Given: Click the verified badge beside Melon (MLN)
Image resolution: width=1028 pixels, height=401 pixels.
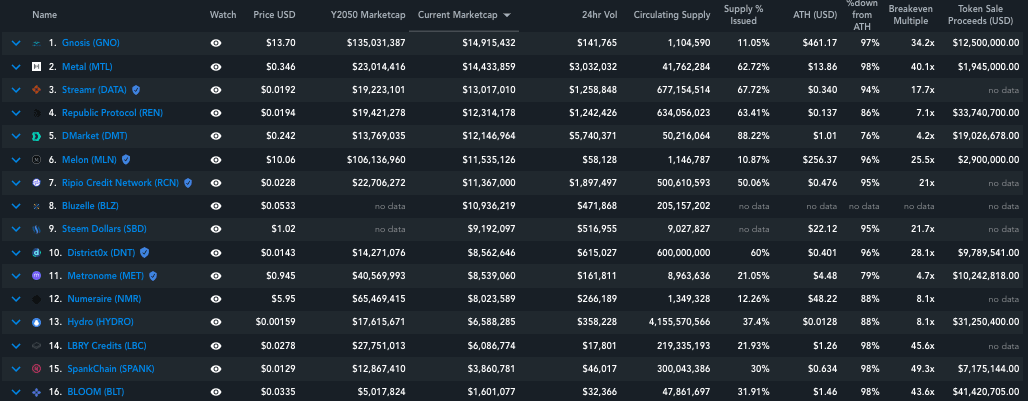Looking at the screenshot, I should click(x=126, y=159).
